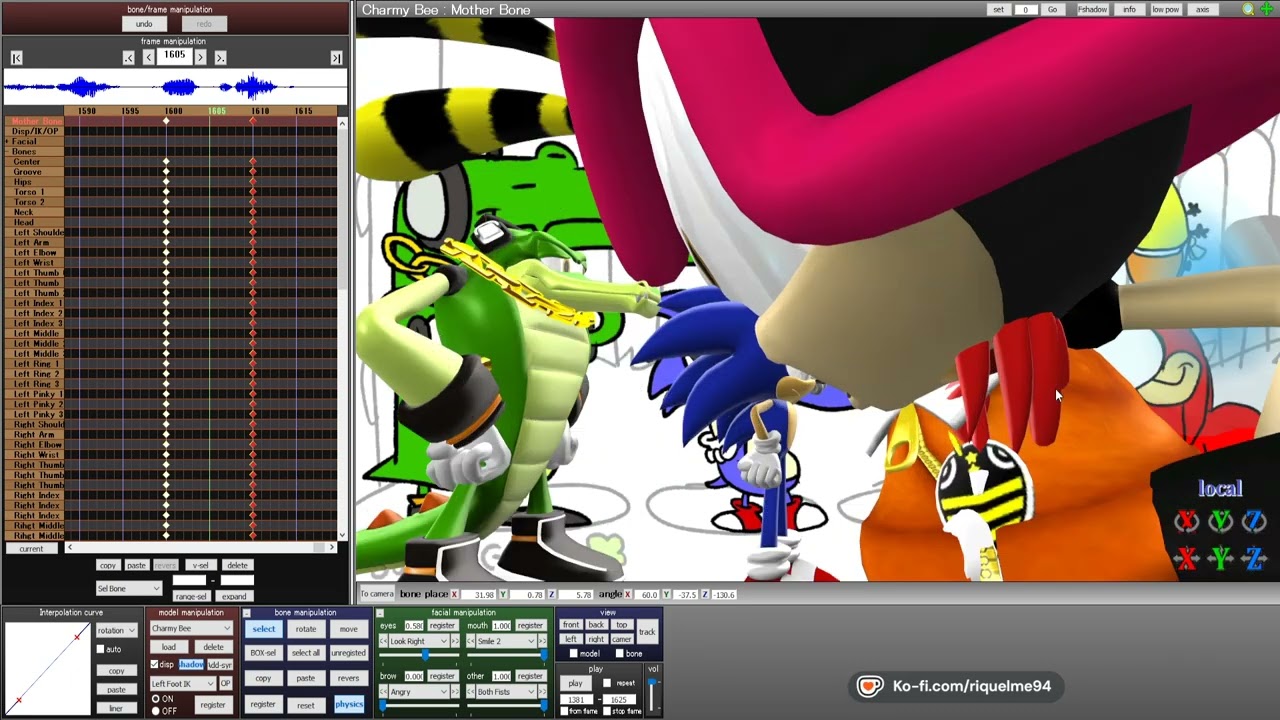Open the Sel Bone dropdown

click(128, 588)
